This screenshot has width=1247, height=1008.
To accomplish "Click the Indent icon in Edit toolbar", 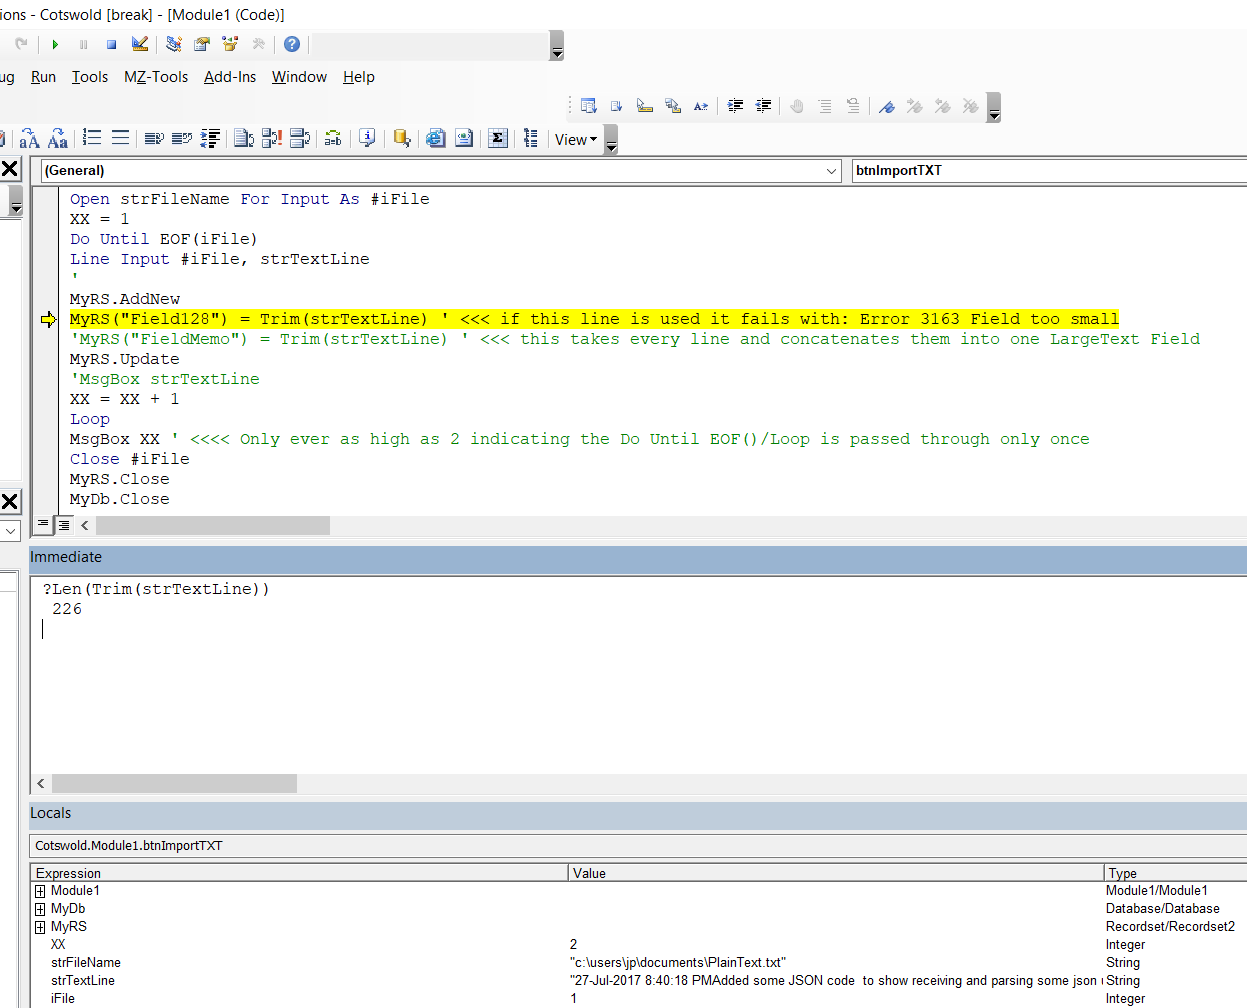I will [x=735, y=106].
